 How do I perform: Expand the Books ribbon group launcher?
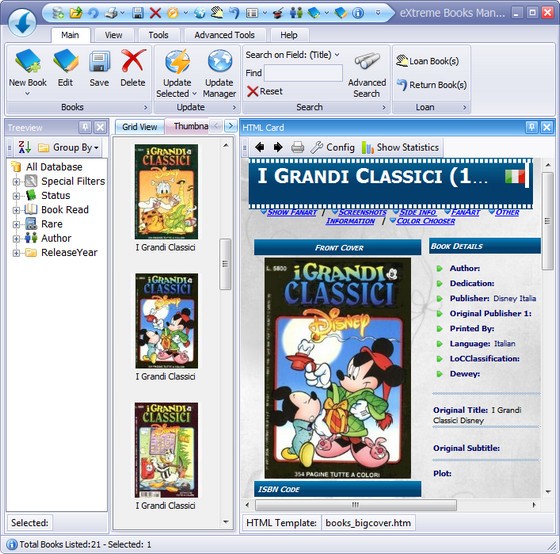pyautogui.click(x=145, y=107)
